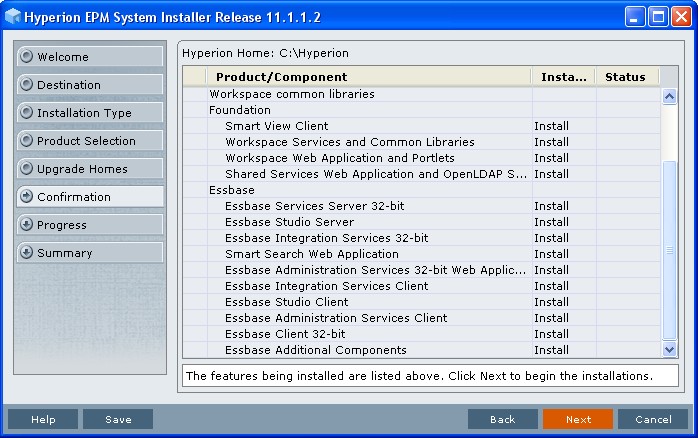Cancel the installer
This screenshot has height=438, width=698.
coord(652,419)
